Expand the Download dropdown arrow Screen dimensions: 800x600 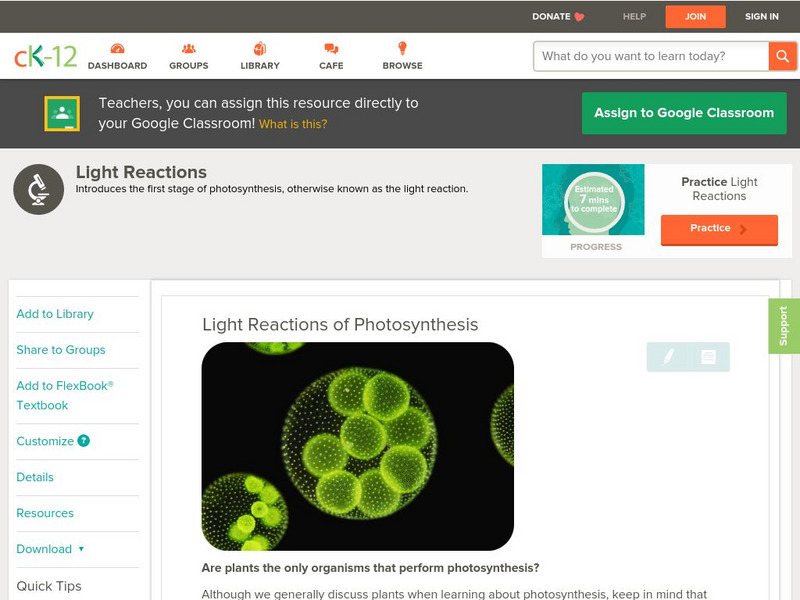pyautogui.click(x=81, y=549)
